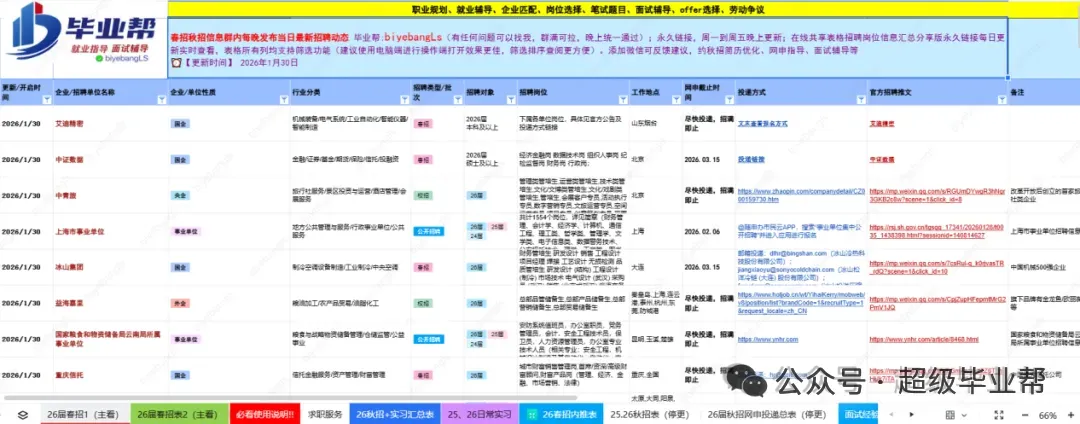1080x424 pixels.
Task: Select the 上海市事业单位 name cell
Action: pos(110,231)
